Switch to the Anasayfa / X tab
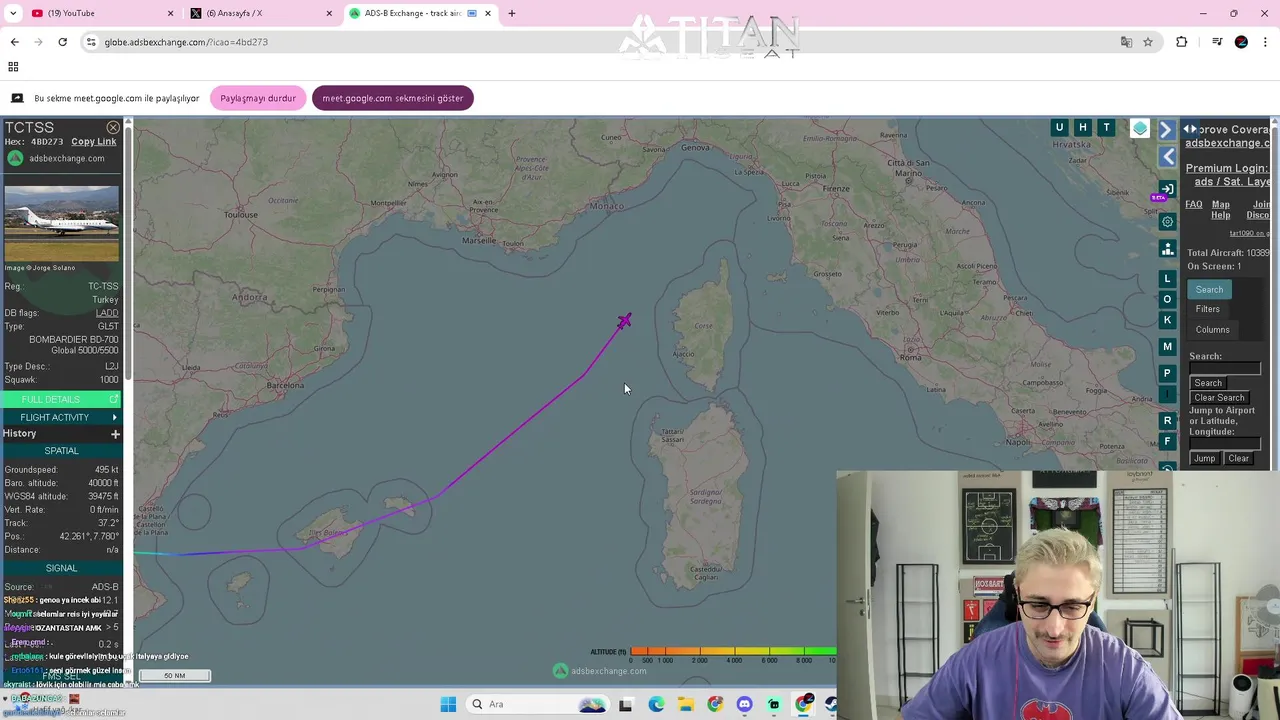Viewport: 1280px width, 720px height. tap(258, 13)
